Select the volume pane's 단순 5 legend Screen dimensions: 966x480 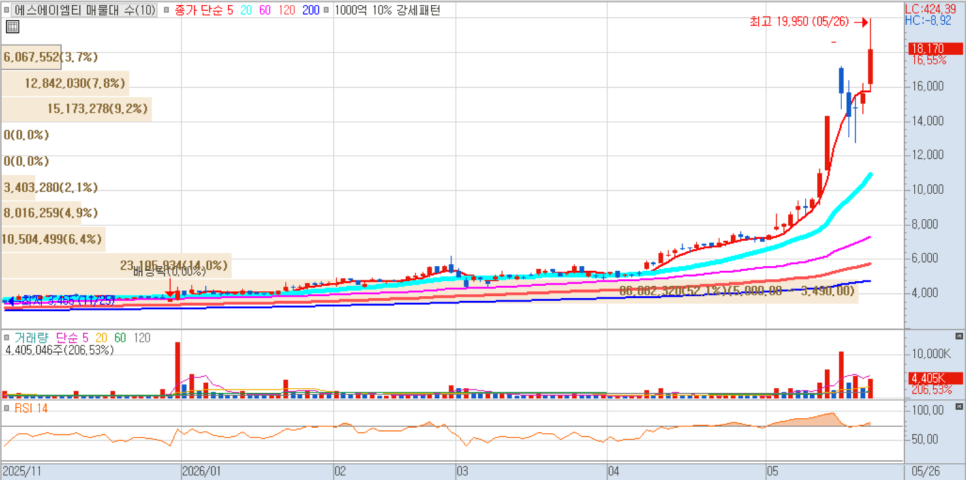pyautogui.click(x=73, y=338)
